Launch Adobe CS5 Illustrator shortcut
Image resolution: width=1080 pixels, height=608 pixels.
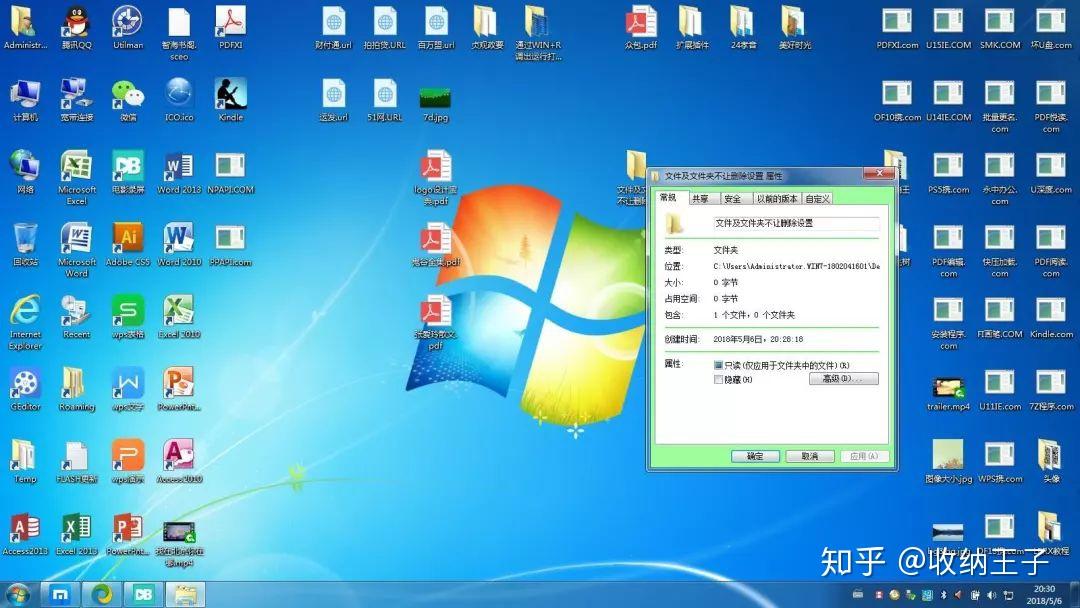[128, 239]
